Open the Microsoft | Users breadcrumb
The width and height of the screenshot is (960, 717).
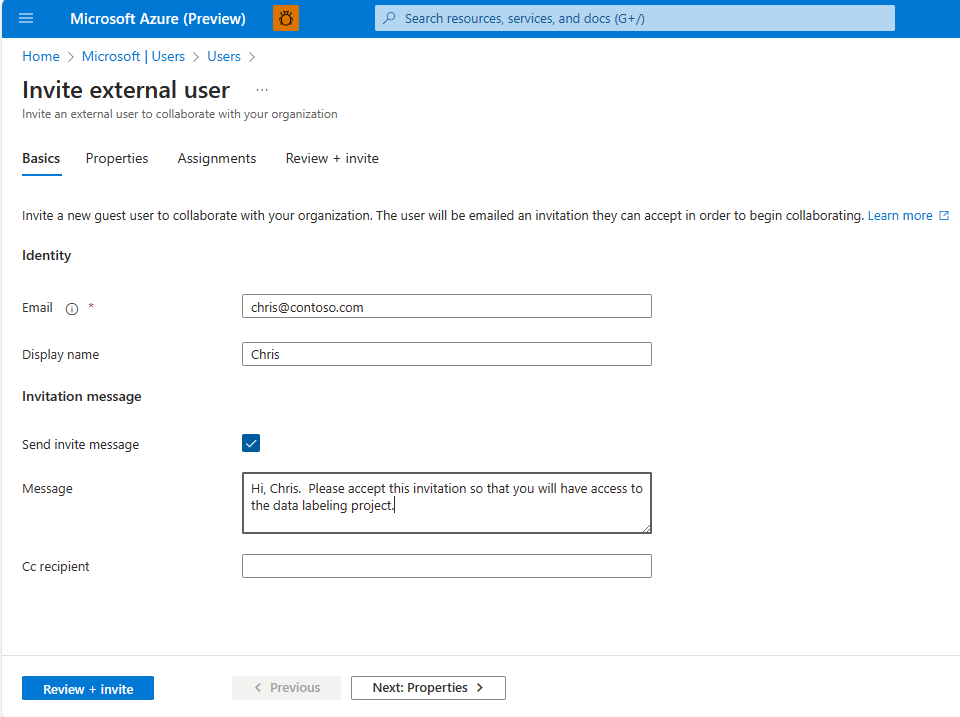[x=133, y=56]
